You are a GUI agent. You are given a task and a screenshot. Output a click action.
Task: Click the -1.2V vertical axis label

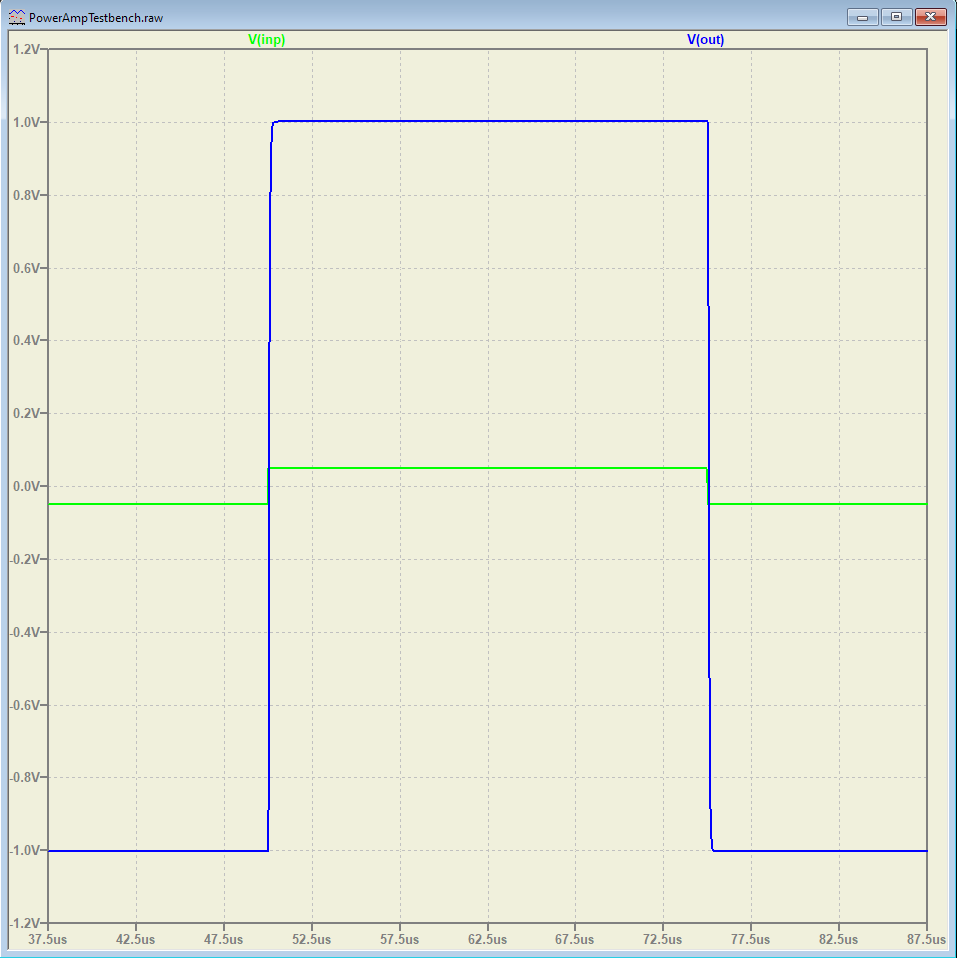pyautogui.click(x=24, y=923)
